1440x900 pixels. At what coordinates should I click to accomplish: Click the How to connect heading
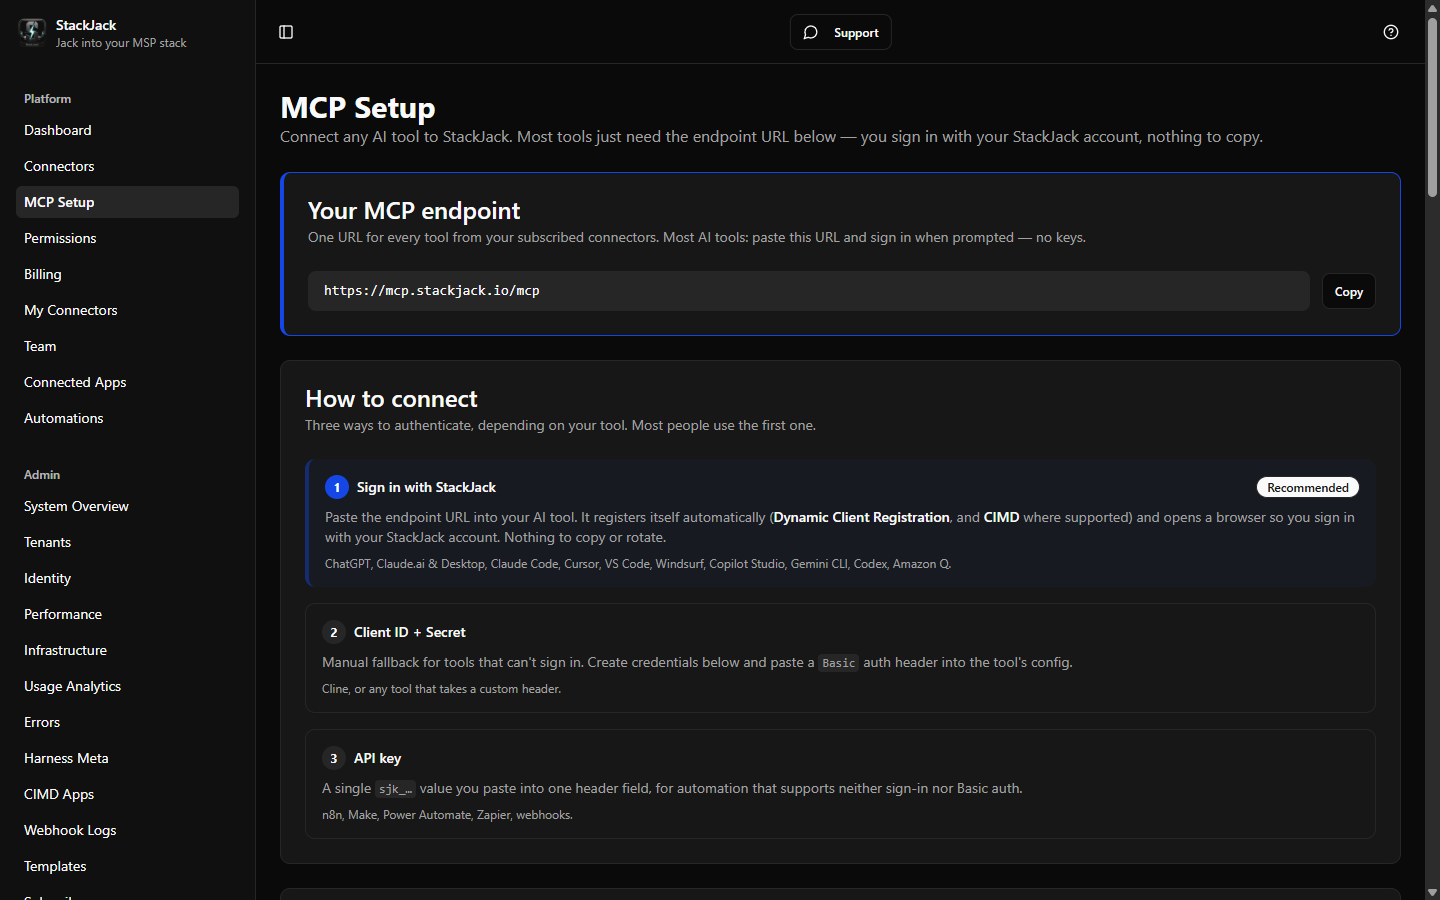391,399
